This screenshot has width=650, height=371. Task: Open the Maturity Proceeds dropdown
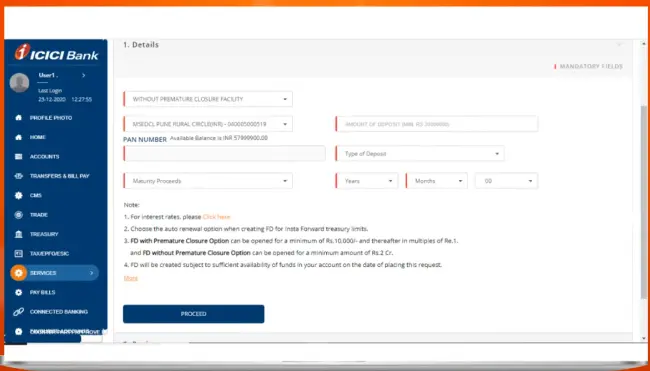tap(208, 181)
